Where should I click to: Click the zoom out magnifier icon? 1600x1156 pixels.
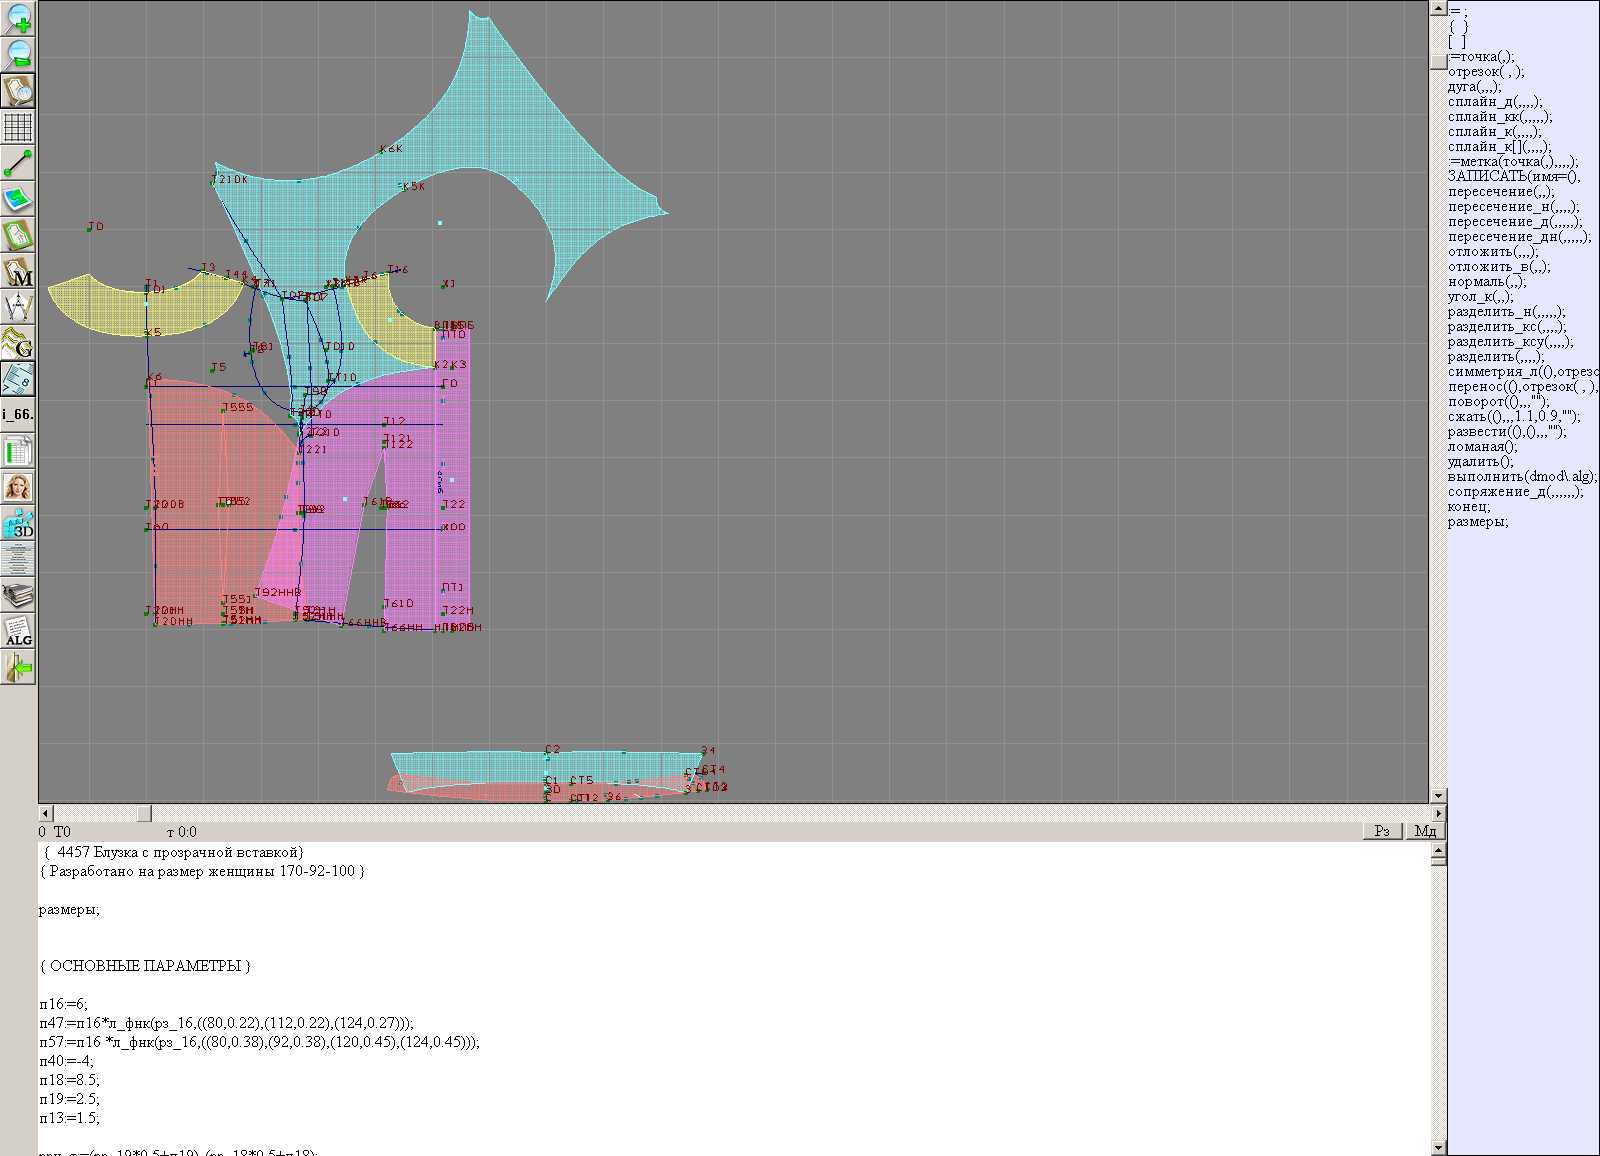pos(18,54)
